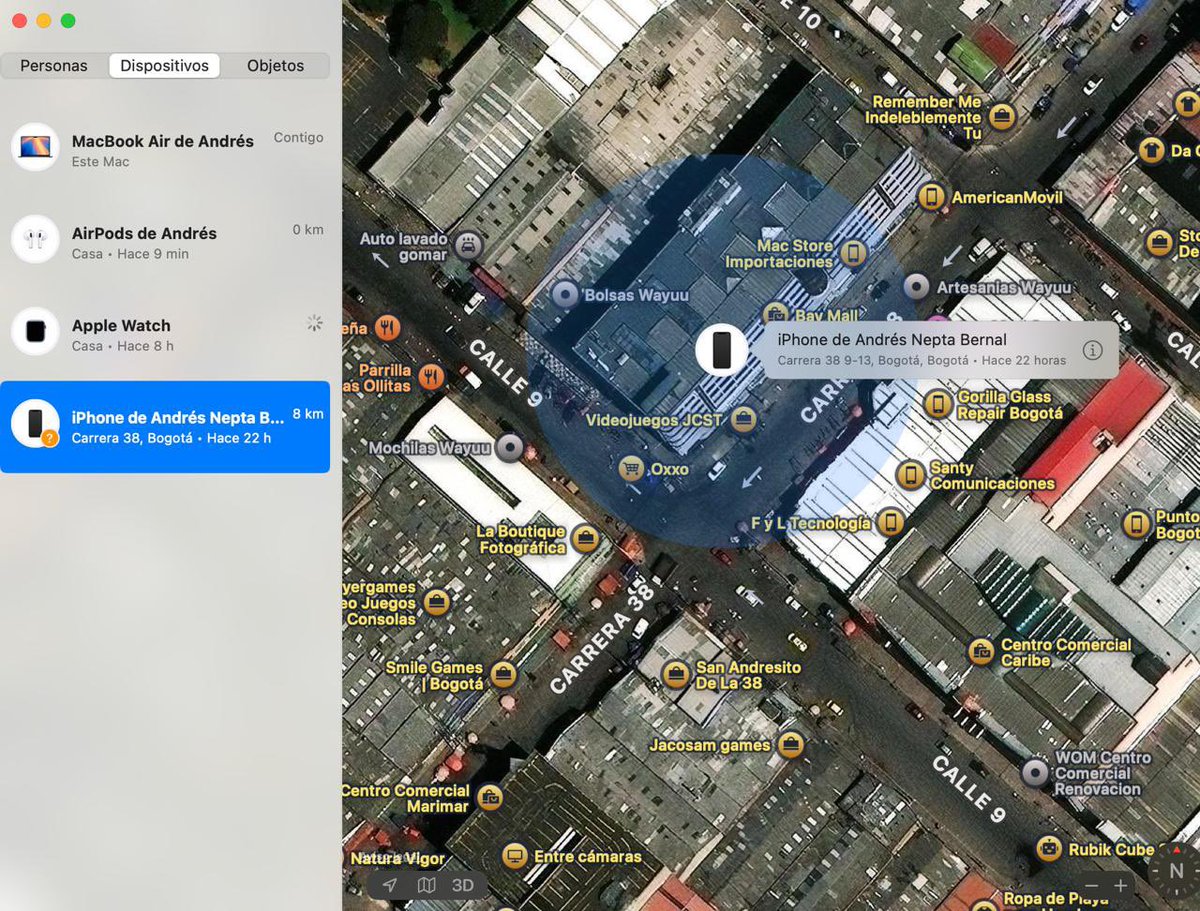Screen dimensions: 1200x911
Task: Click the AirPods device icon
Action: pyautogui.click(x=35, y=239)
